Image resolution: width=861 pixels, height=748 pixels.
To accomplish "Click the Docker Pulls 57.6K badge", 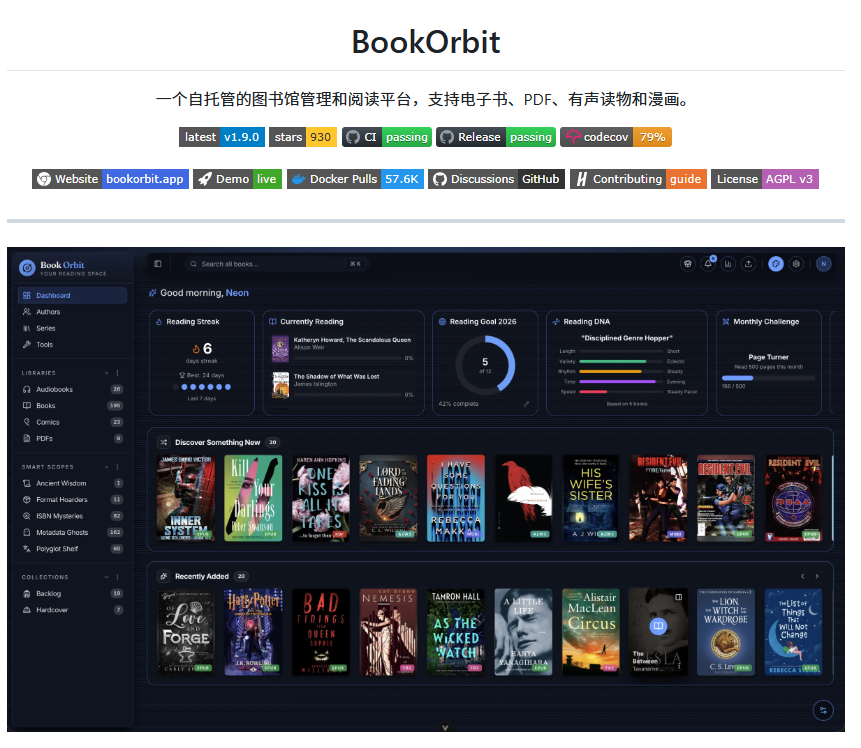I will click(355, 179).
